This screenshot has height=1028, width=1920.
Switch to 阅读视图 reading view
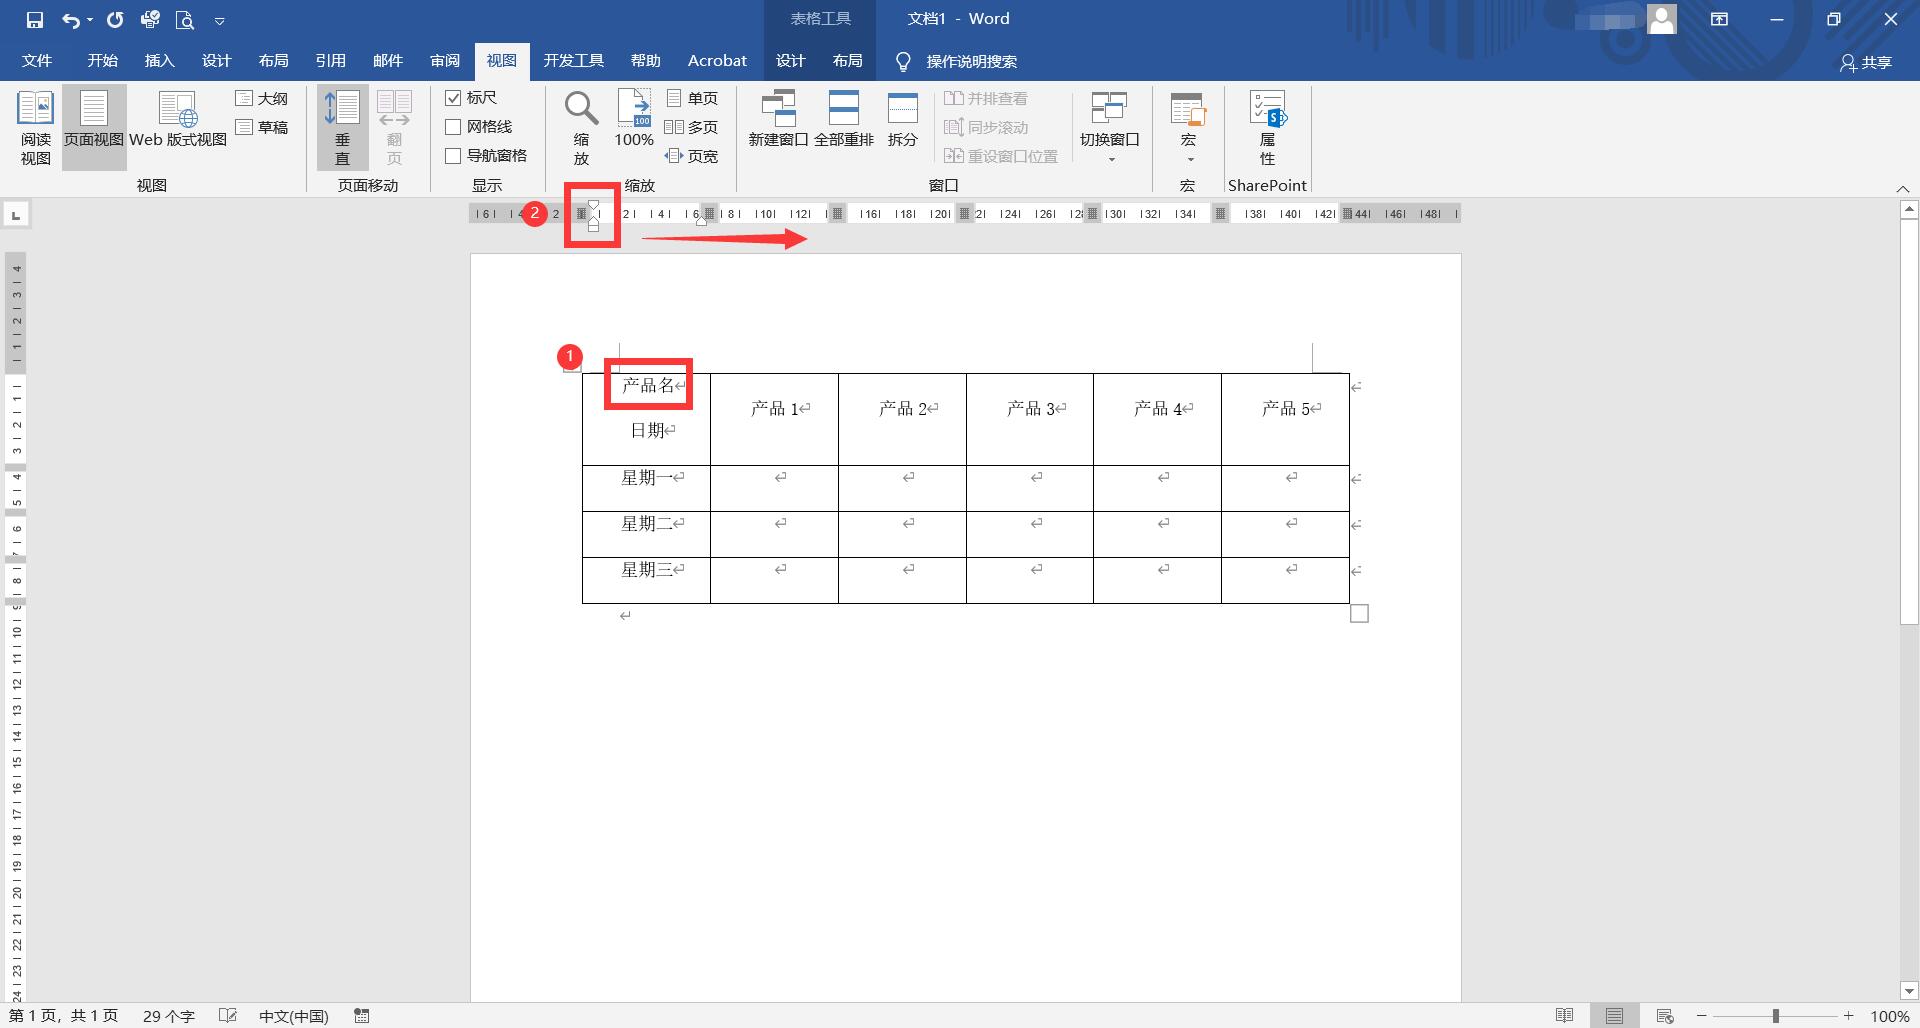(34, 127)
